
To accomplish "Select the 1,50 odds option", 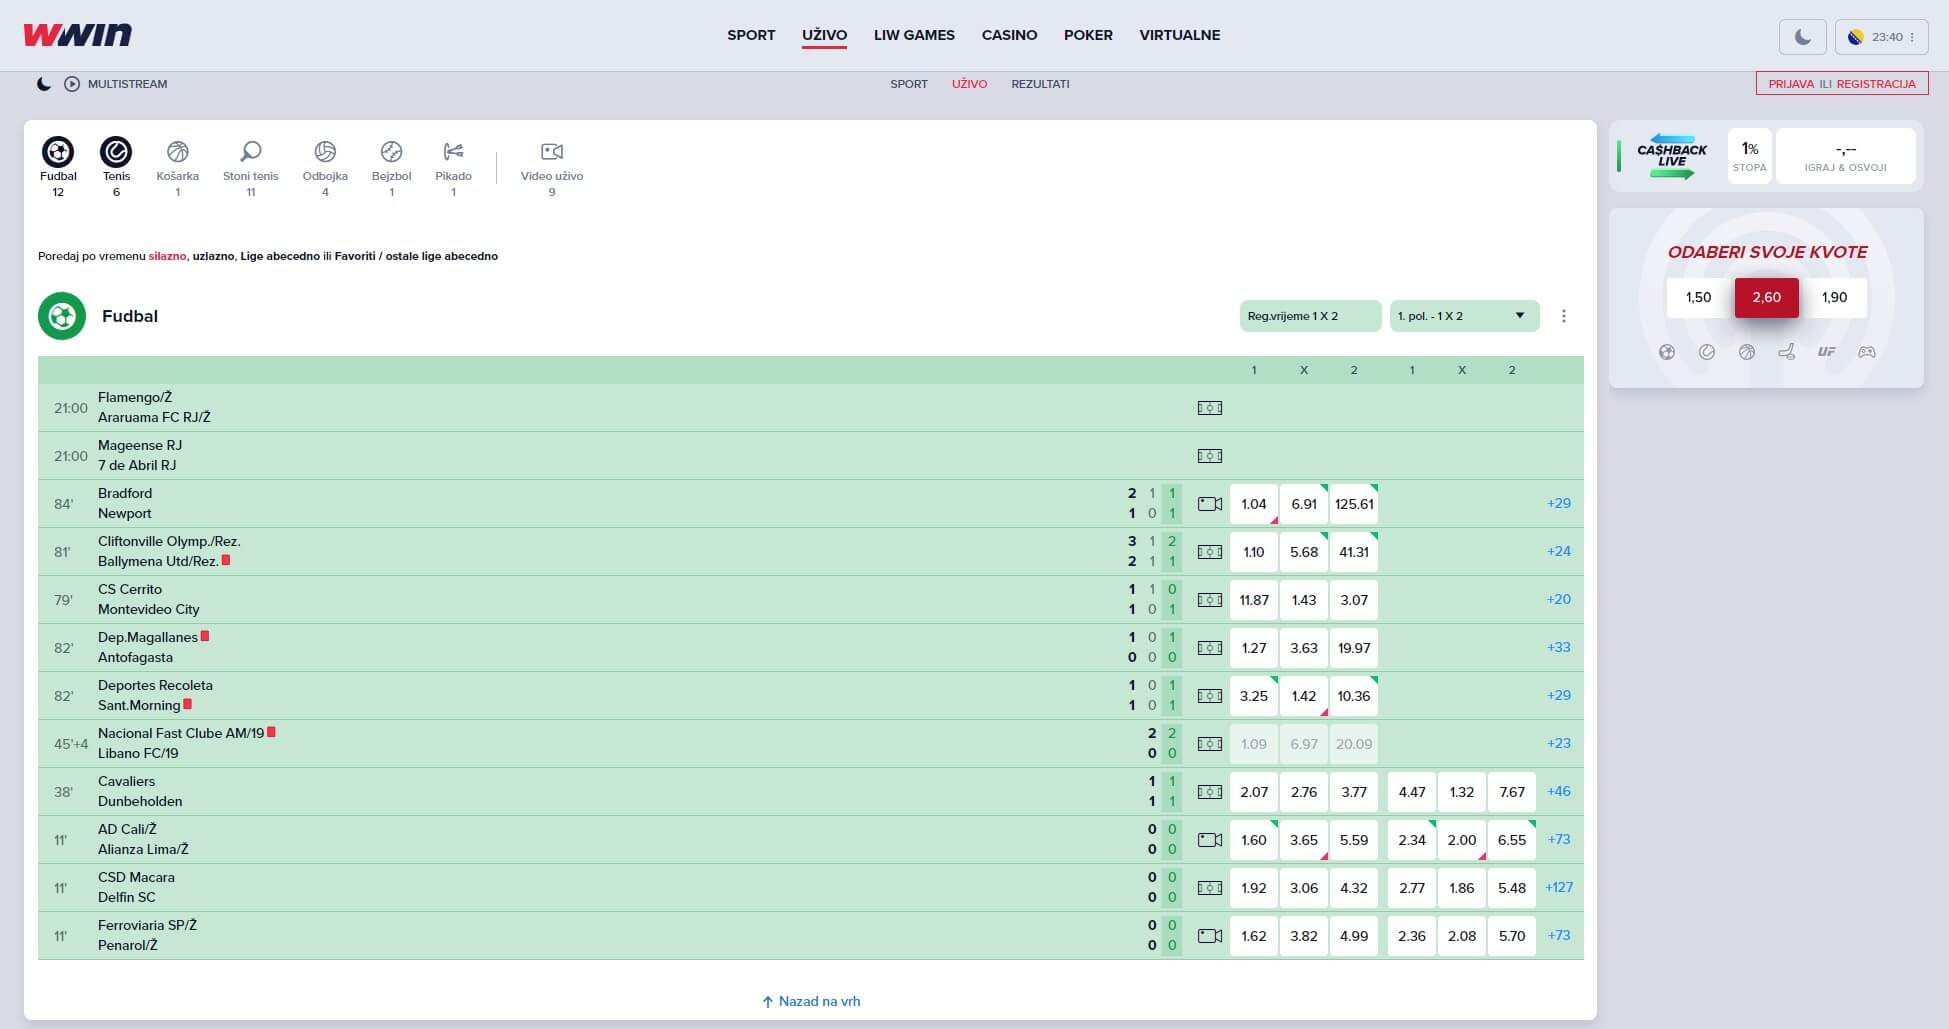I will [1698, 297].
